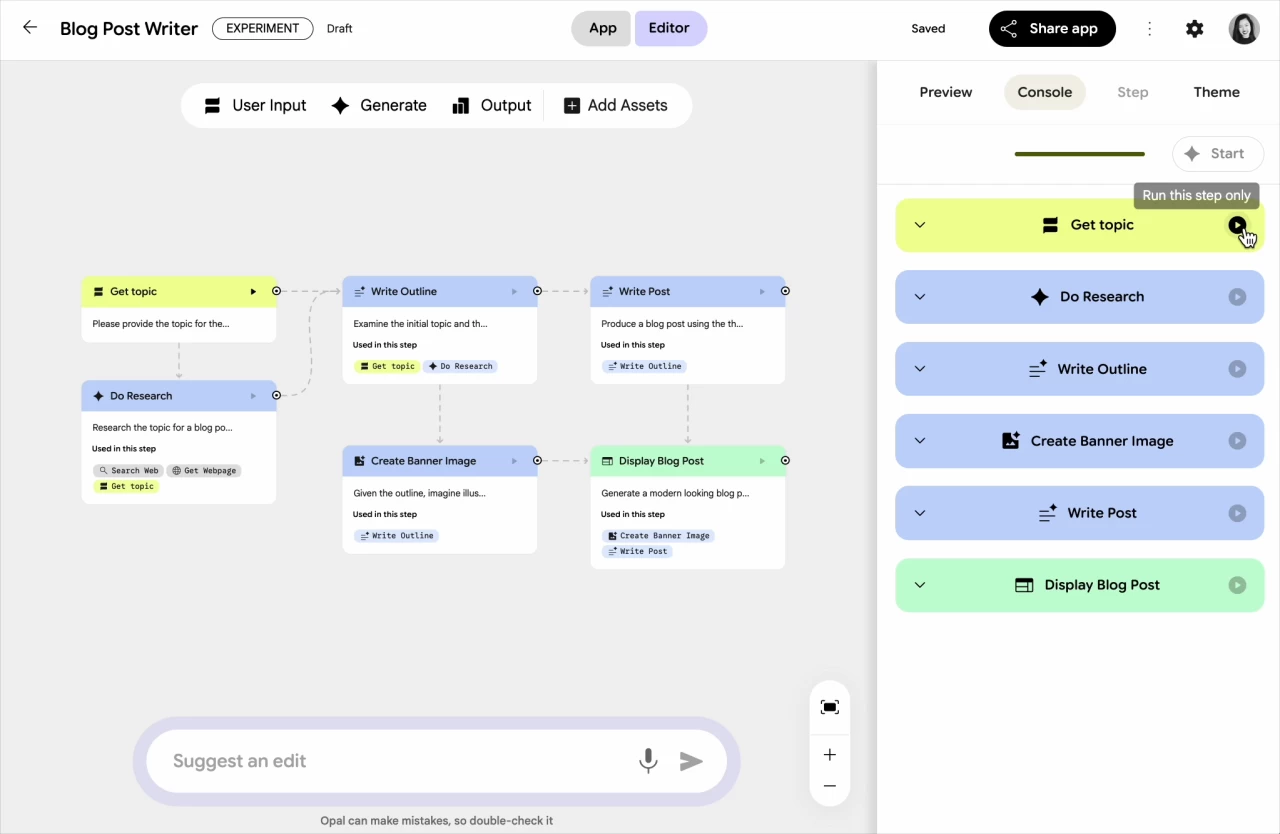This screenshot has height=834, width=1280.
Task: Expand the Display Blog Post step details
Action: pos(920,585)
